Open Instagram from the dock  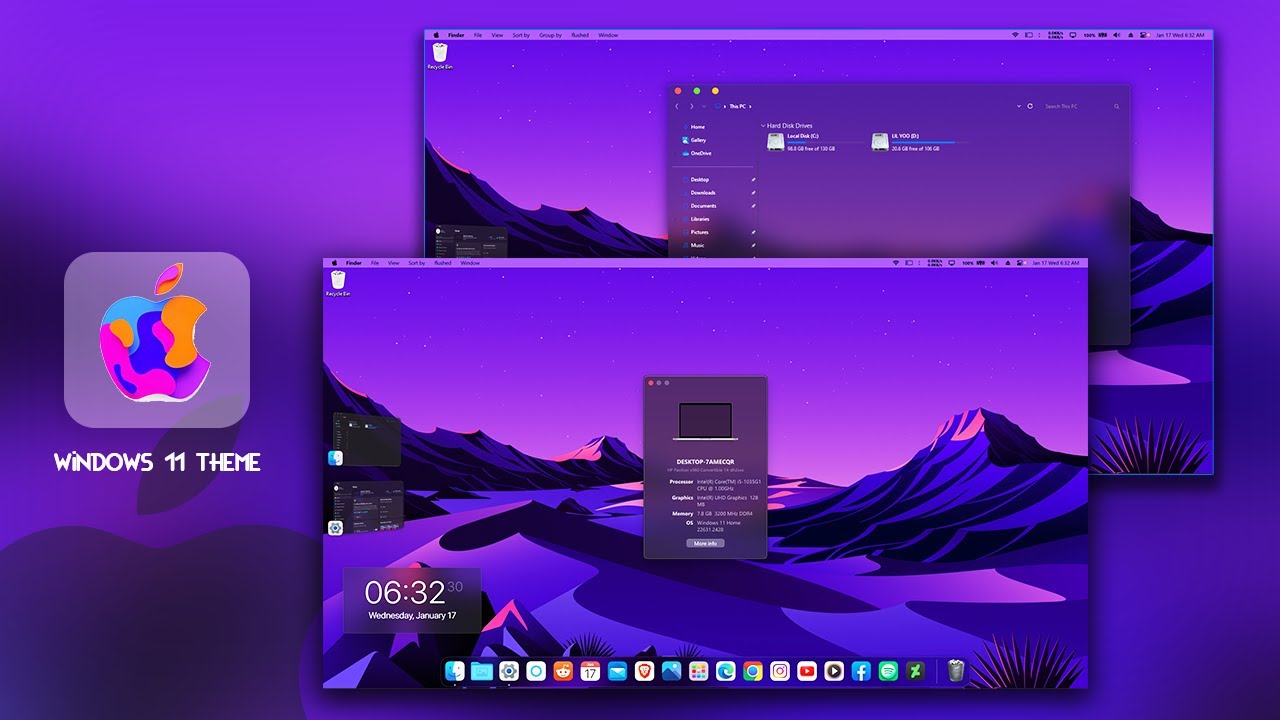click(x=780, y=671)
